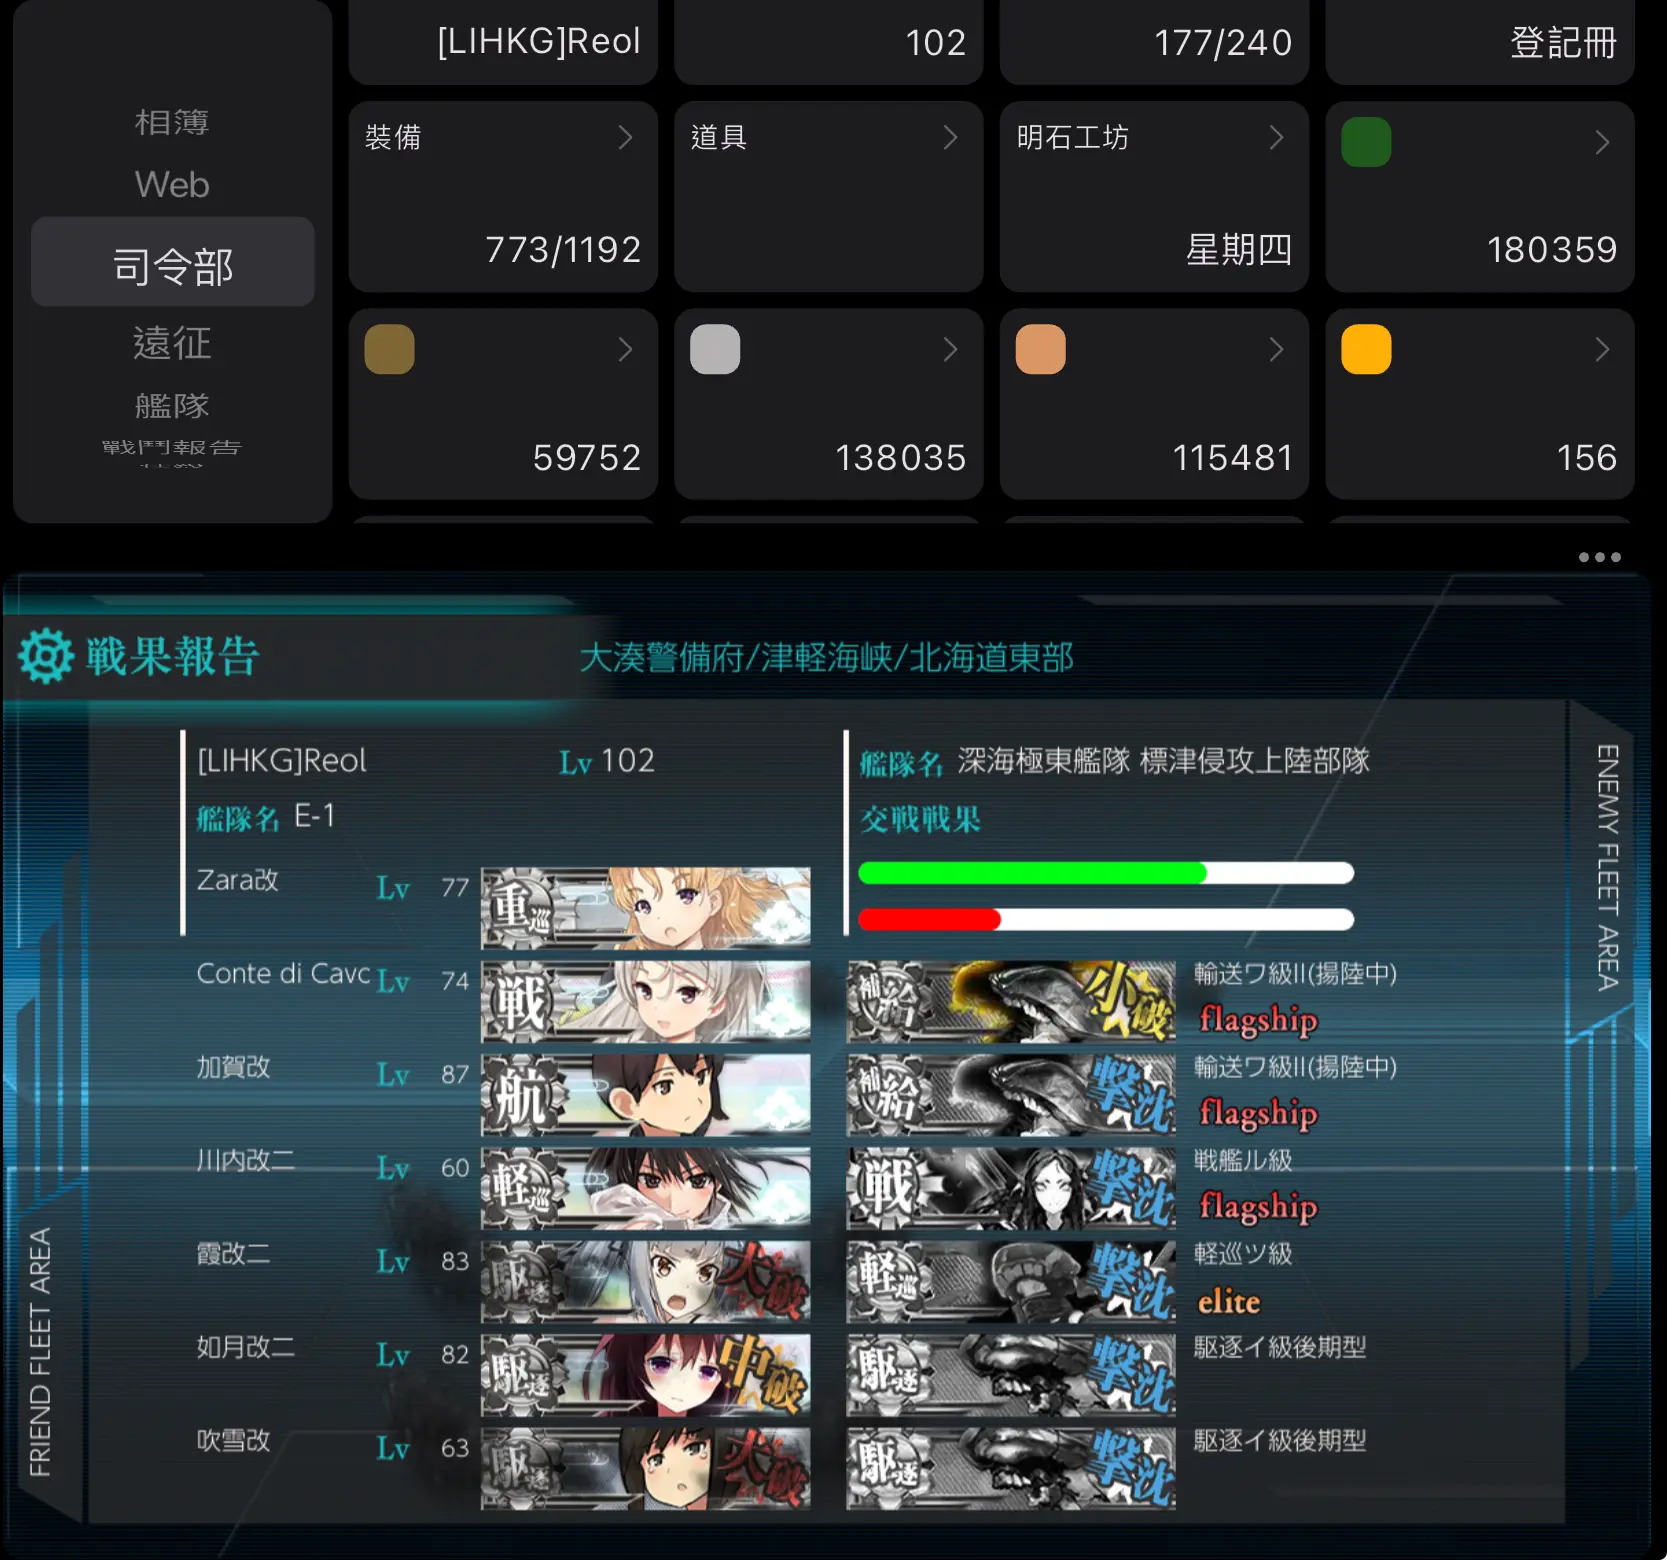The height and width of the screenshot is (1560, 1667).
Task: Expand the 道具 items panel chevron
Action: point(951,137)
